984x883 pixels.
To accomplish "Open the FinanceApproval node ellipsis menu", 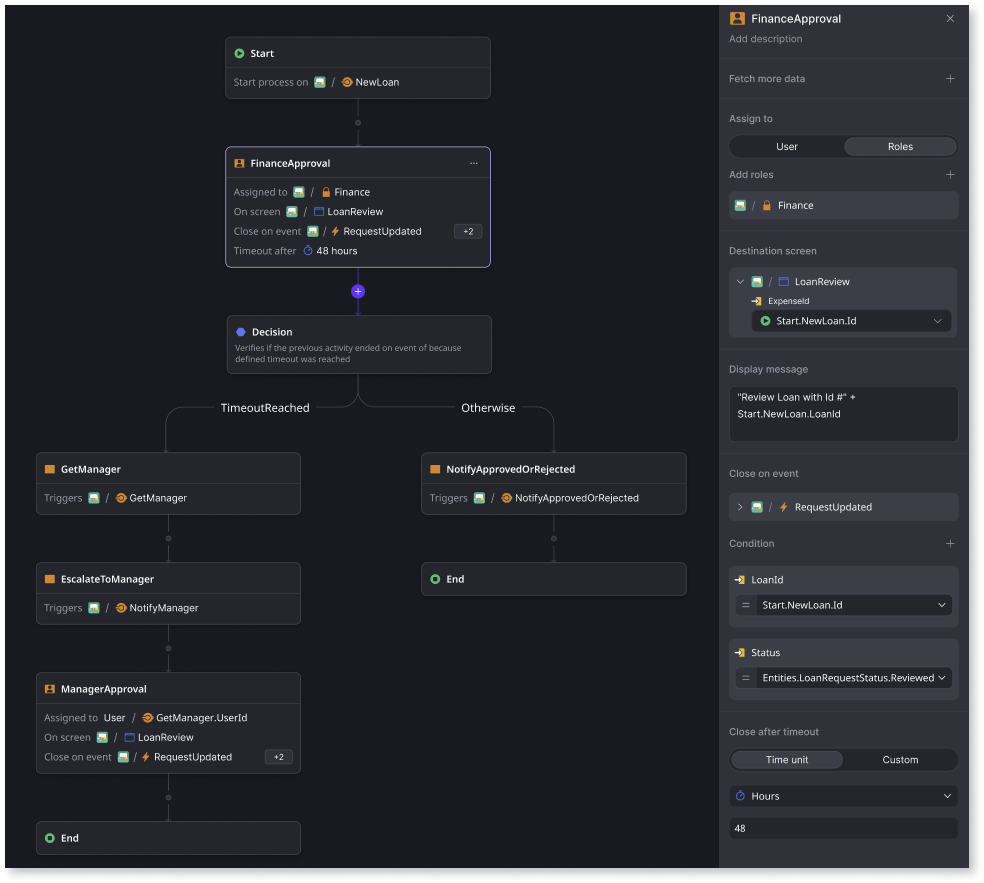I will (x=473, y=163).
